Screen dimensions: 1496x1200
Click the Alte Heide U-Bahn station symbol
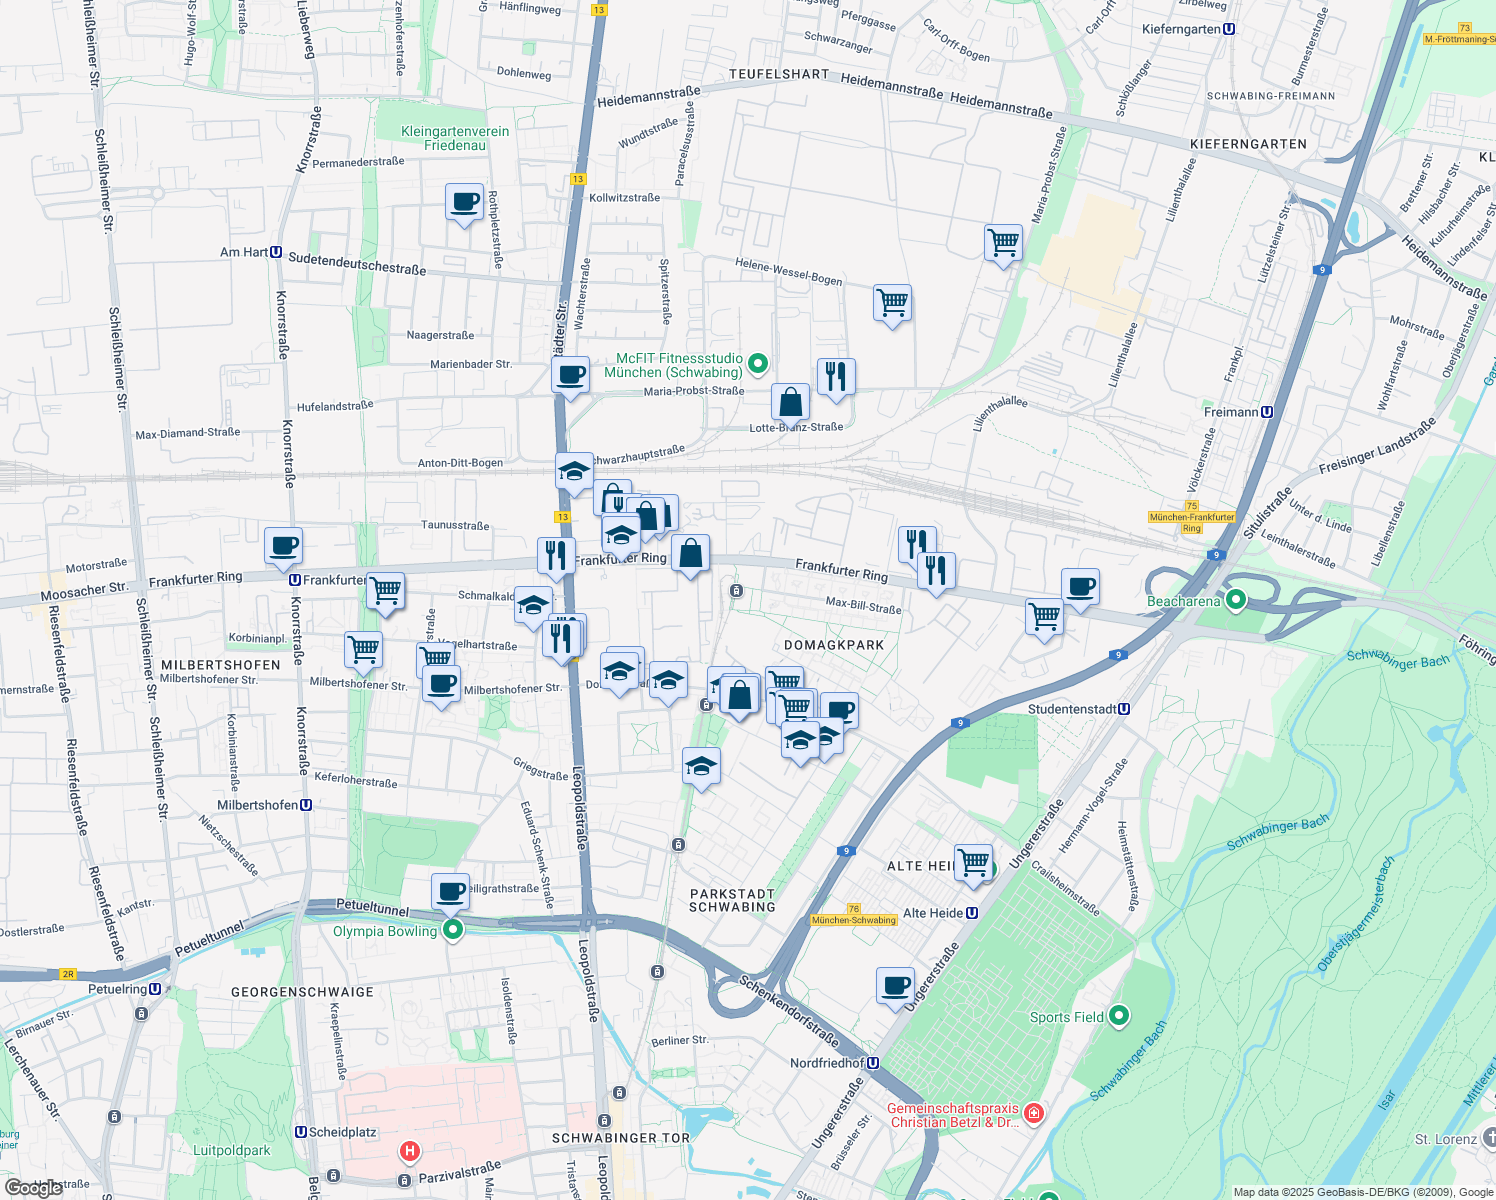coord(973,913)
